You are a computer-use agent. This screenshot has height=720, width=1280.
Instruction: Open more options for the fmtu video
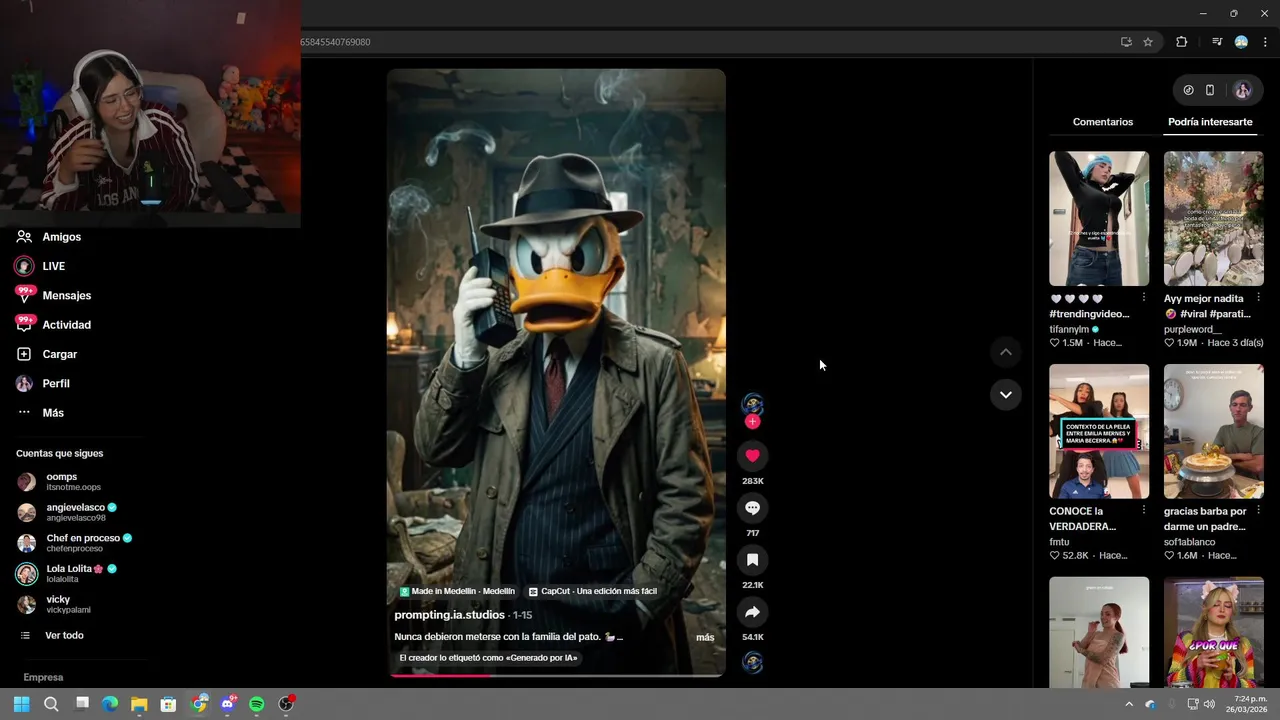click(x=1144, y=511)
